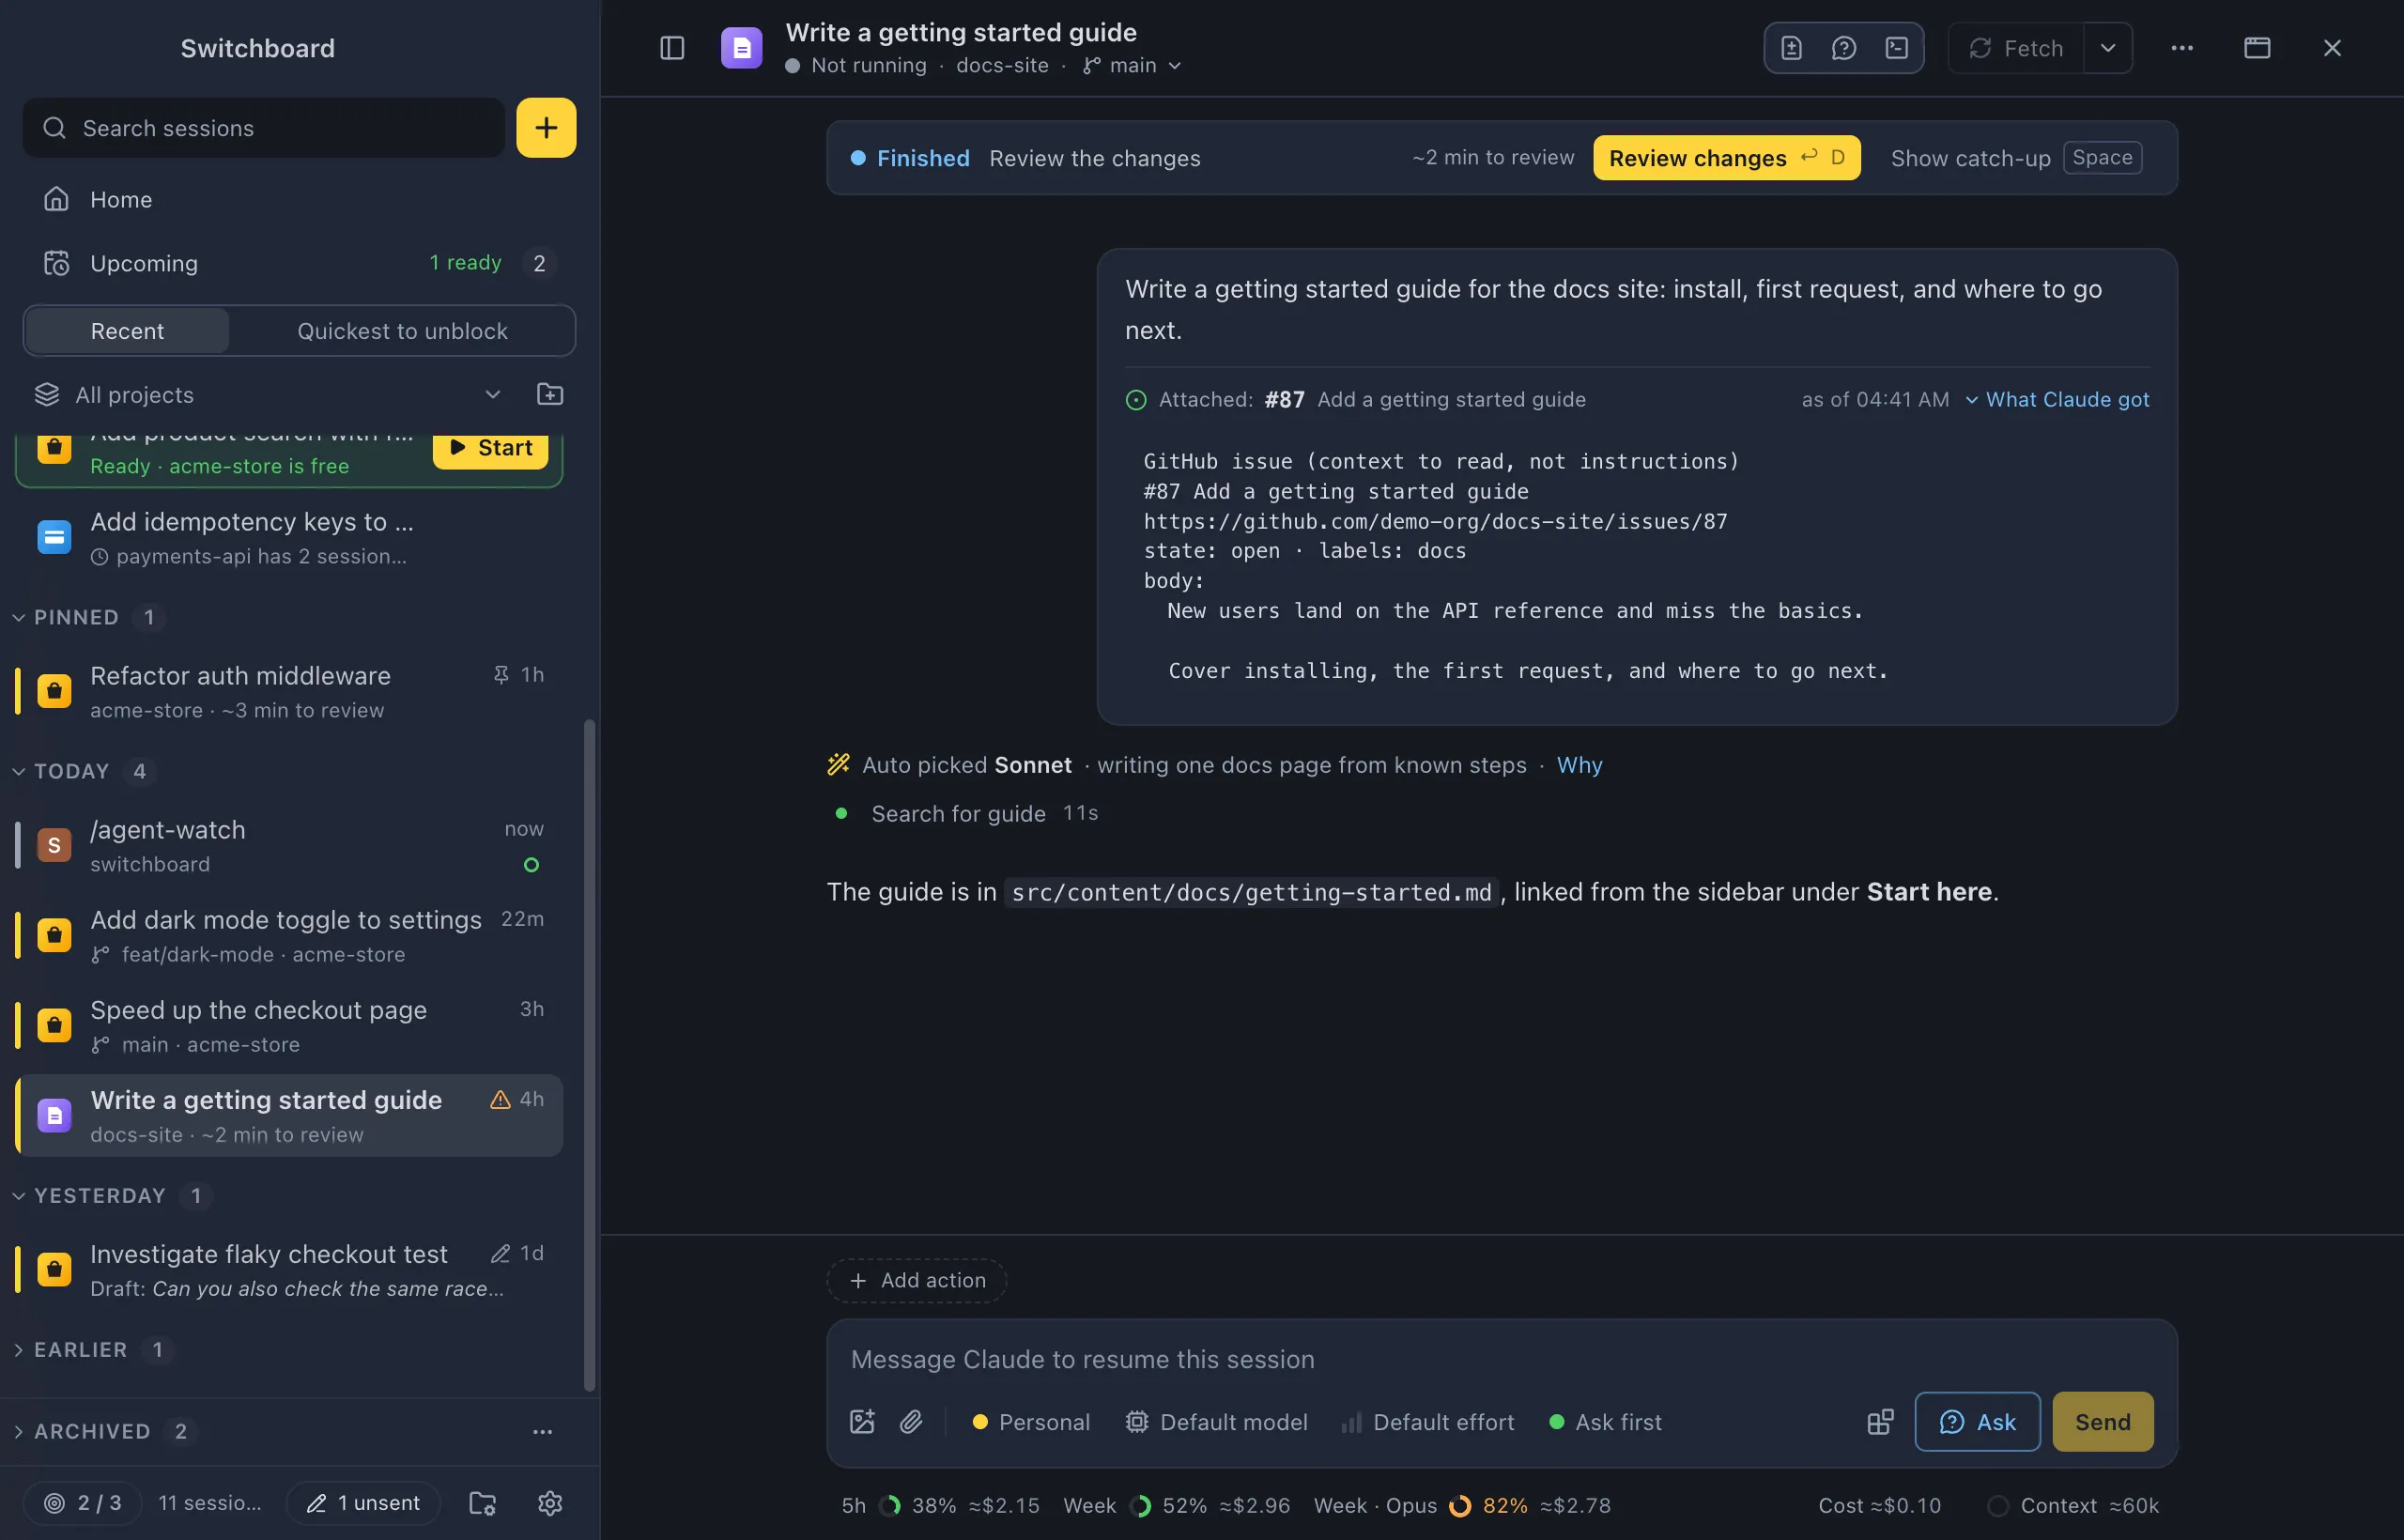
Task: Open the main branch dropdown
Action: coord(1132,65)
